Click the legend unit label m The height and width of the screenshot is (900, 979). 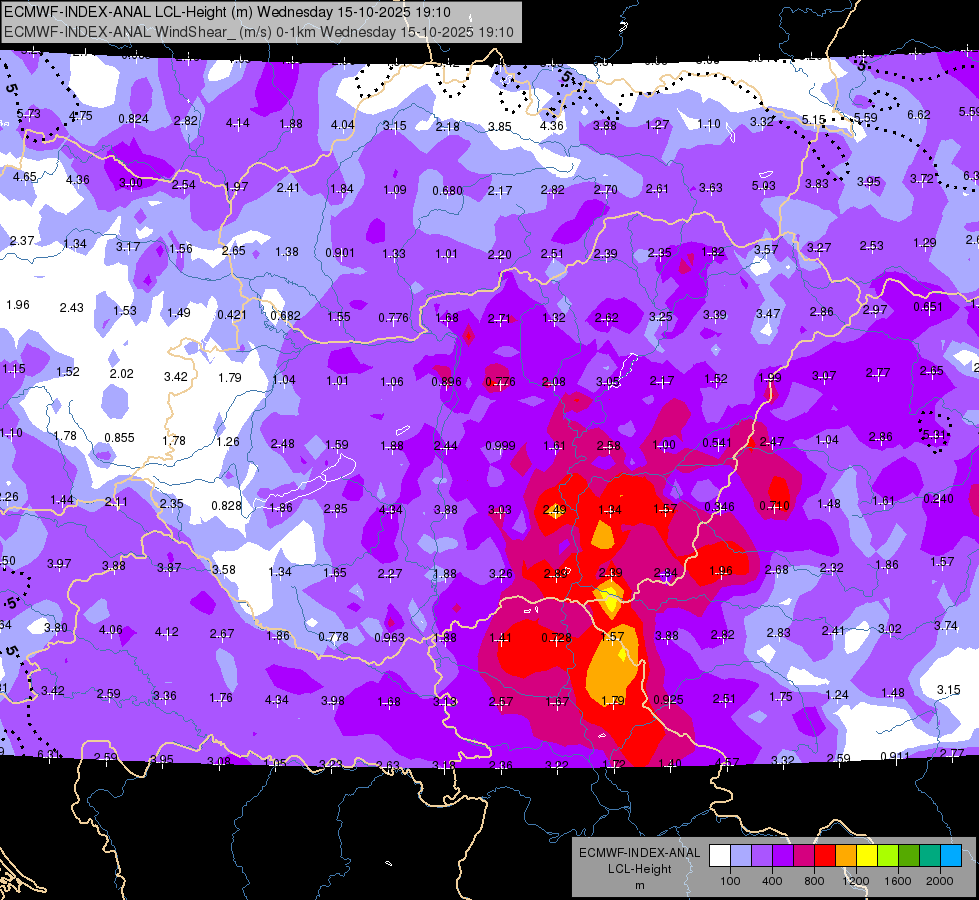[x=639, y=886]
